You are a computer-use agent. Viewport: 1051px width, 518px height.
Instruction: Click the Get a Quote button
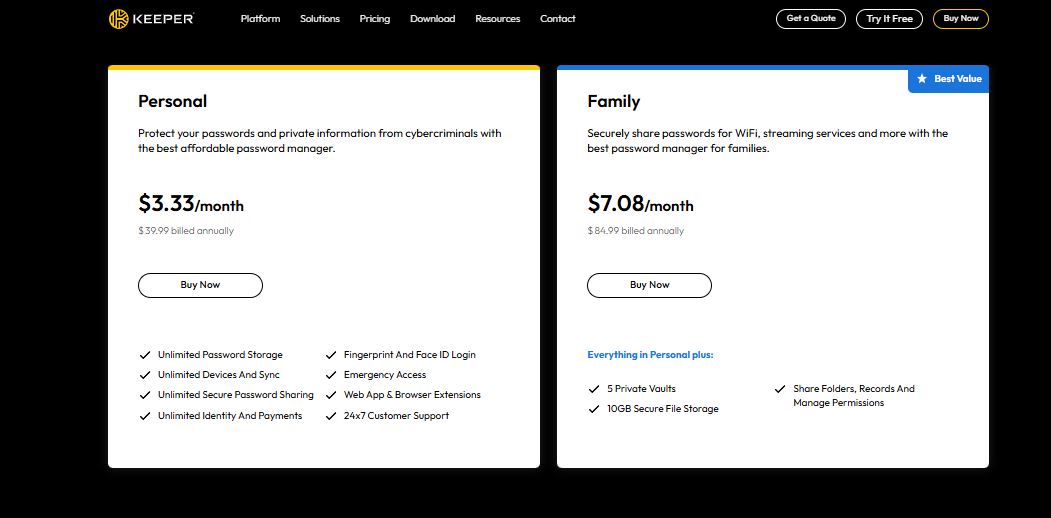(x=811, y=19)
